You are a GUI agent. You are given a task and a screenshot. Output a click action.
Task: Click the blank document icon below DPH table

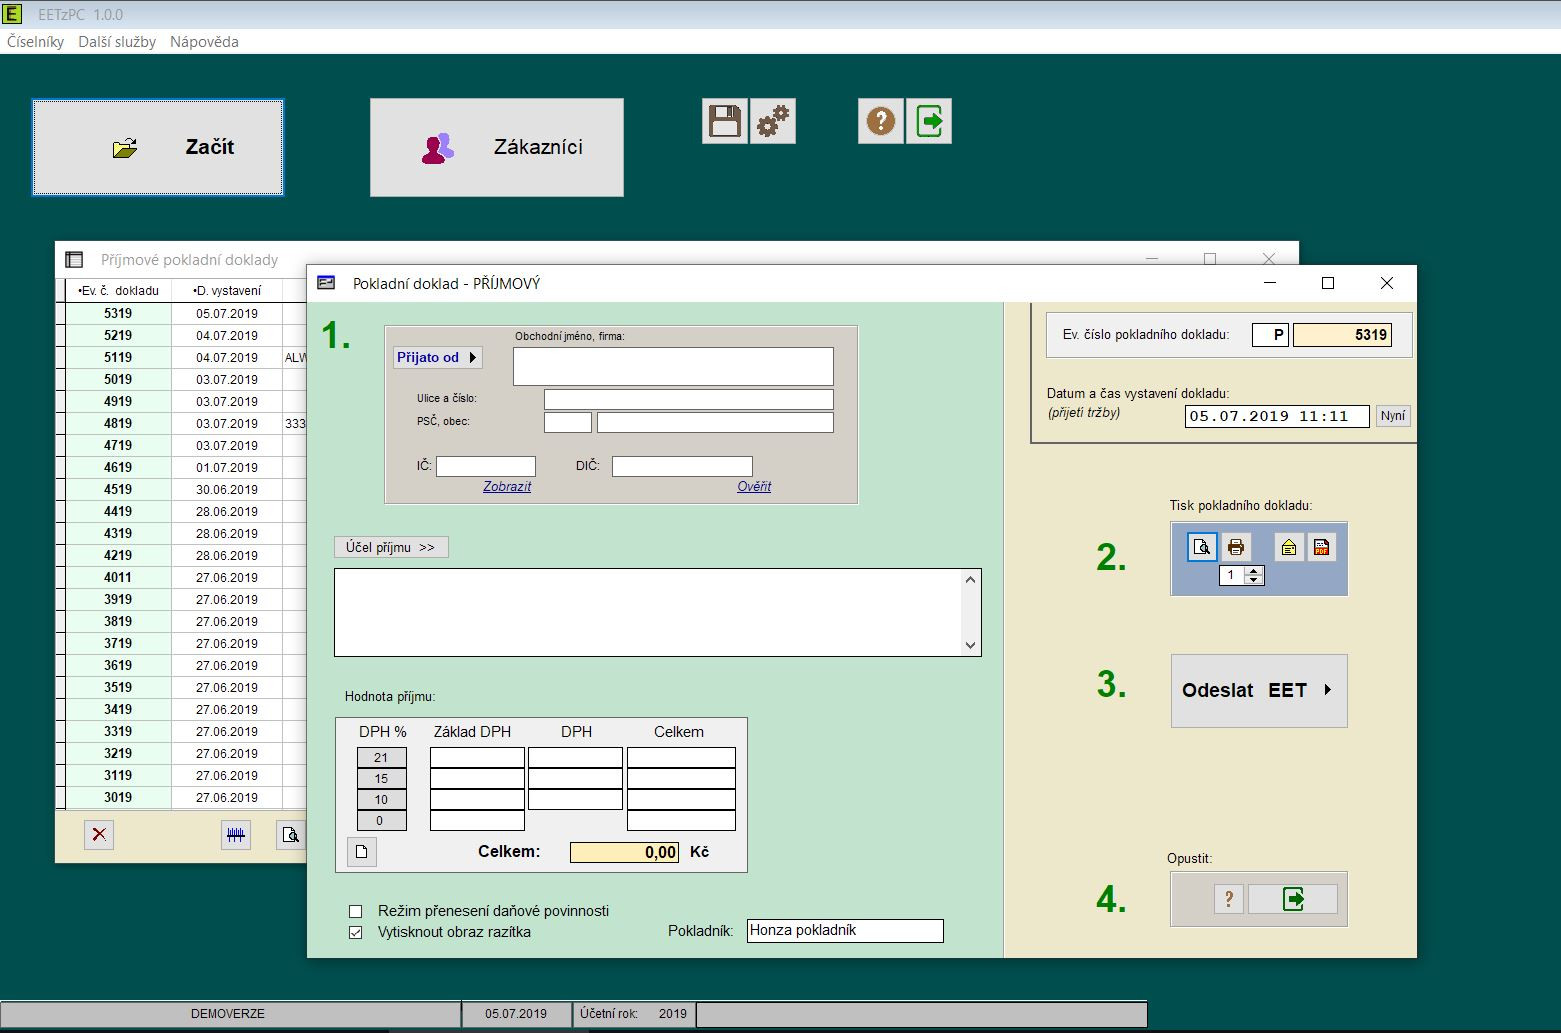[362, 852]
